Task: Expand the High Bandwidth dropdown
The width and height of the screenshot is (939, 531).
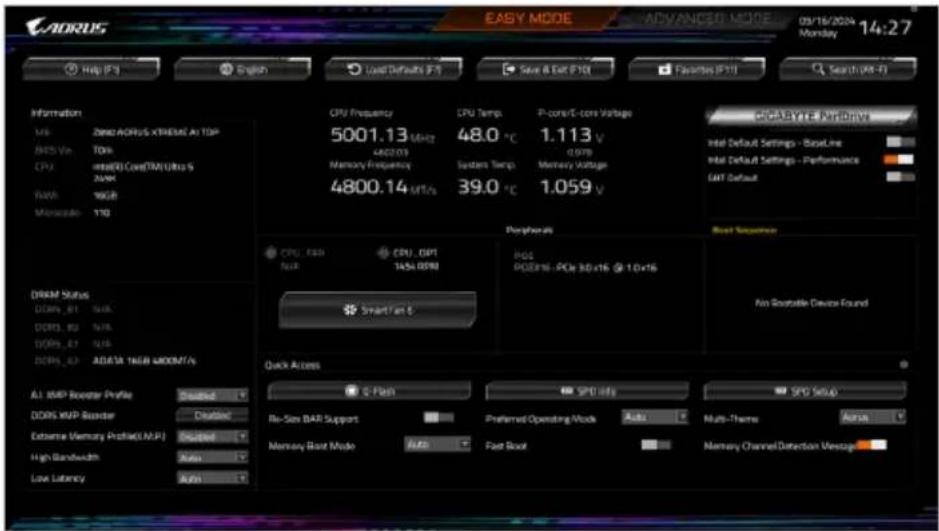Action: (x=212, y=458)
